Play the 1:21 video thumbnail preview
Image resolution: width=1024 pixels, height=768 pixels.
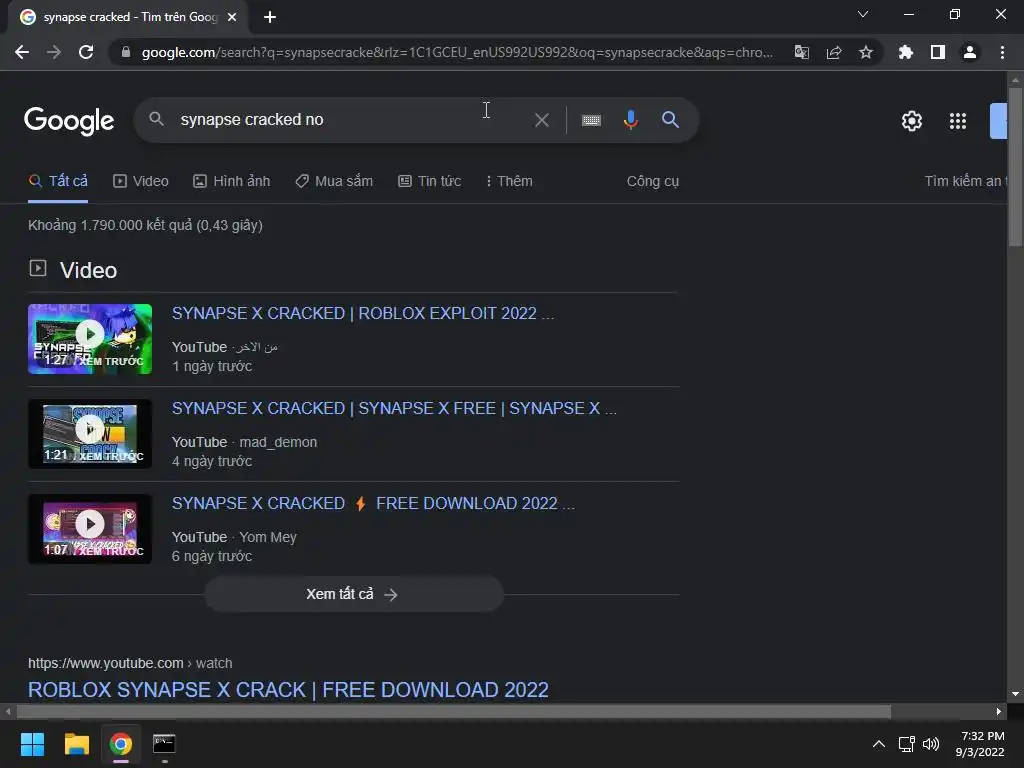click(x=90, y=434)
